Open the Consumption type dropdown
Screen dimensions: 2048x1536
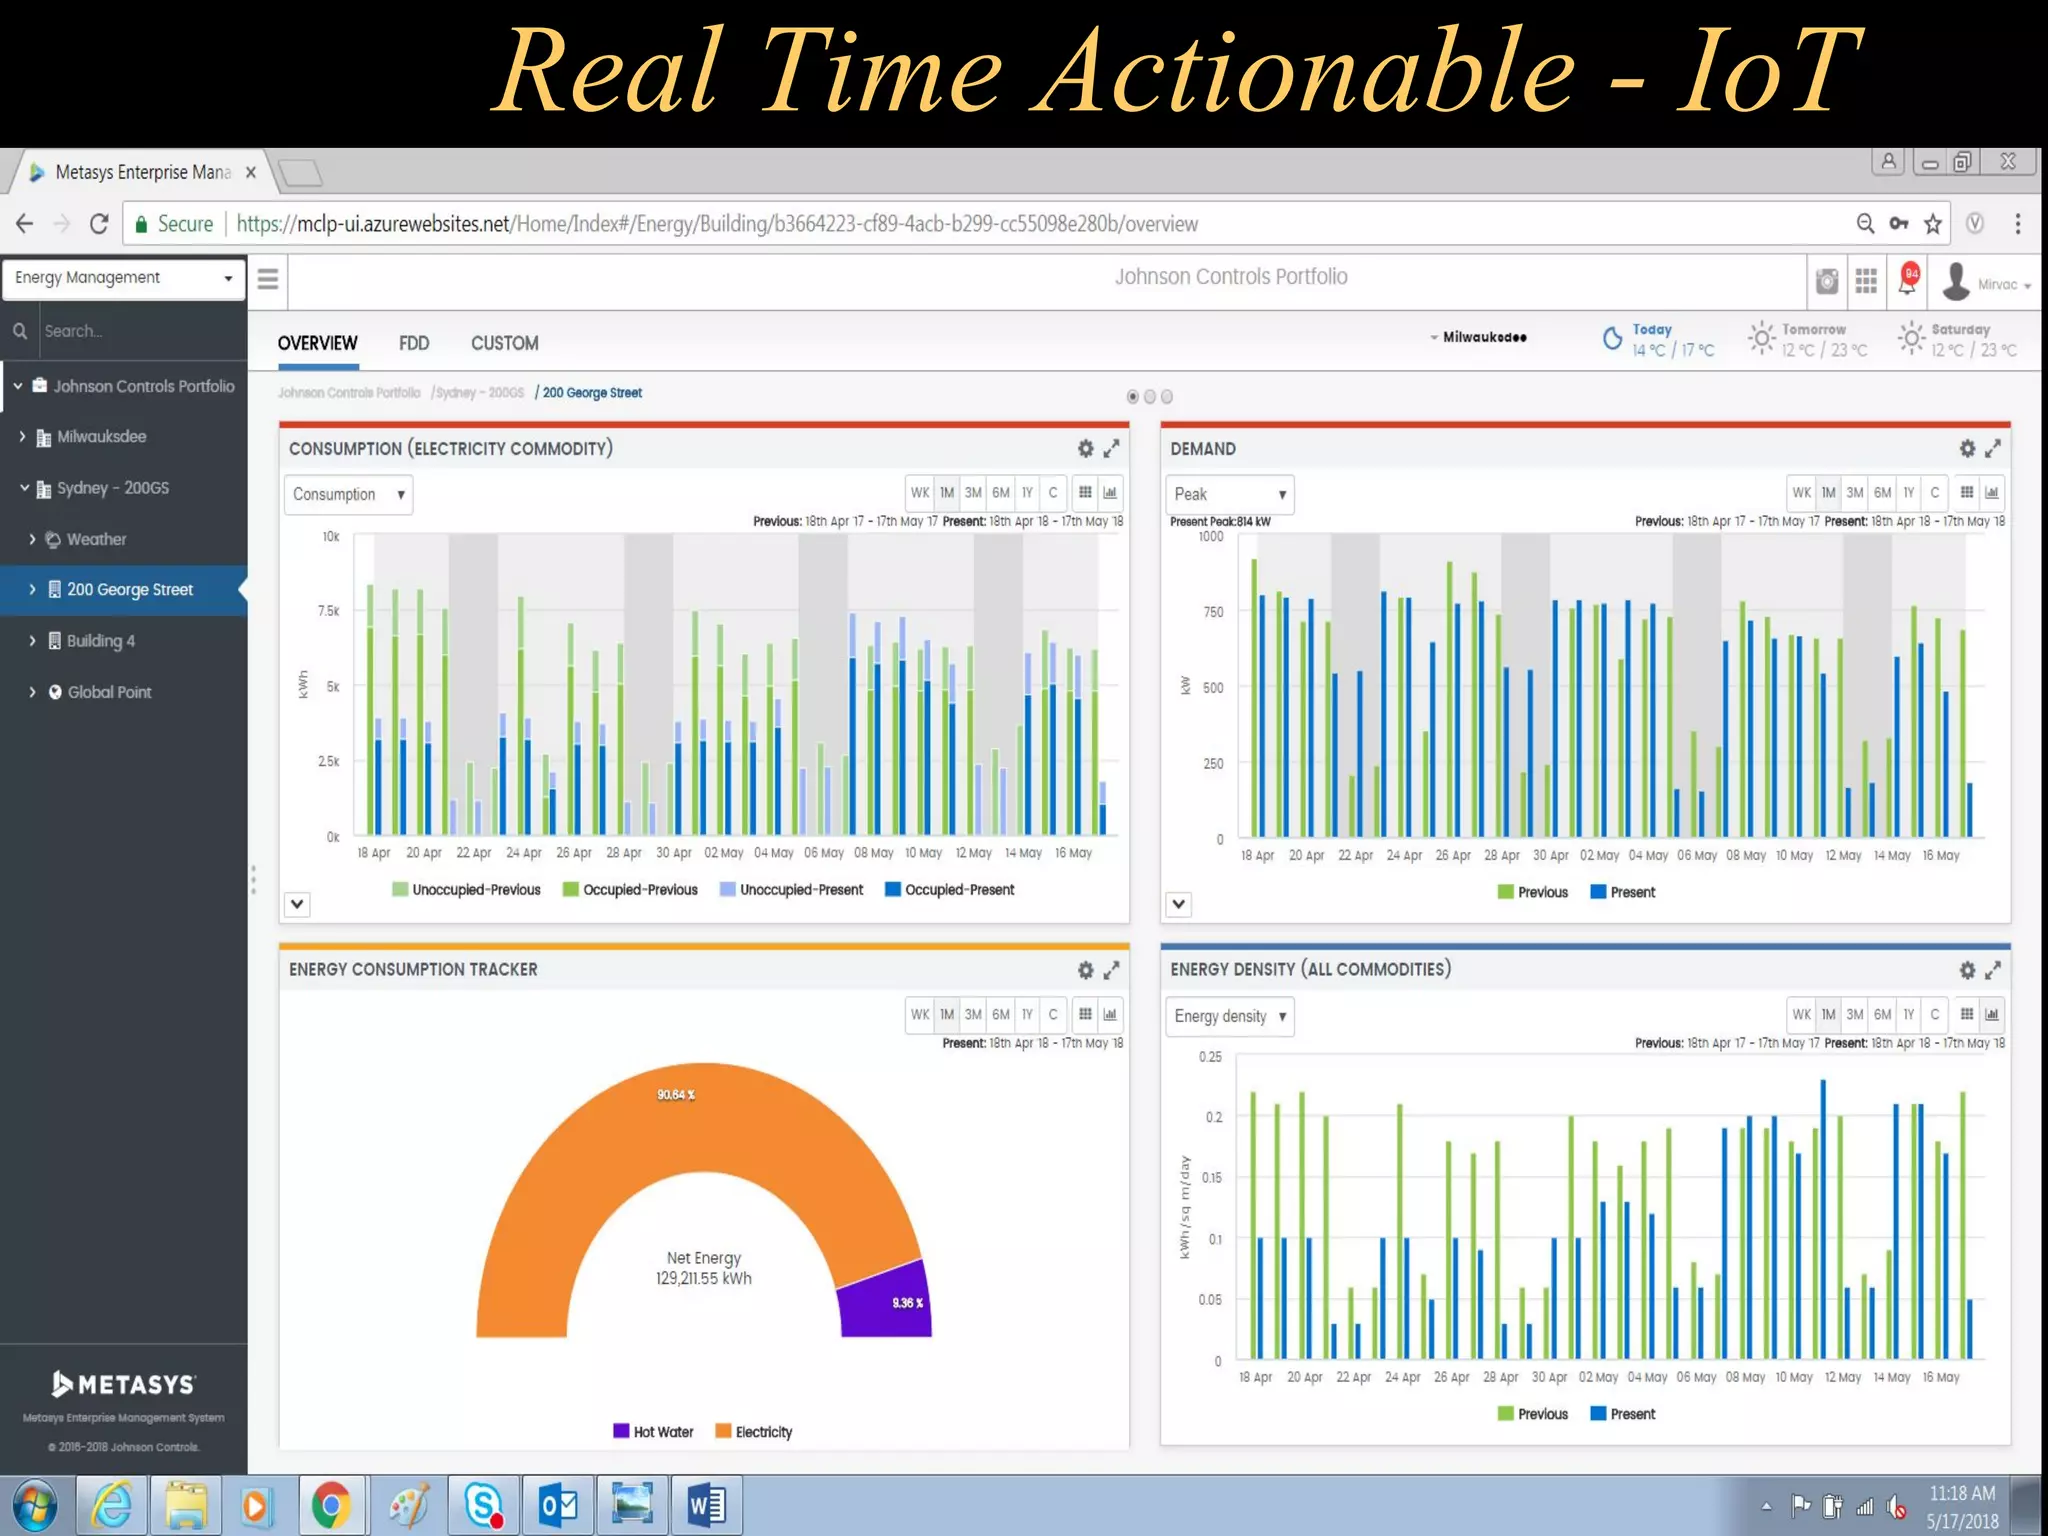click(x=348, y=495)
